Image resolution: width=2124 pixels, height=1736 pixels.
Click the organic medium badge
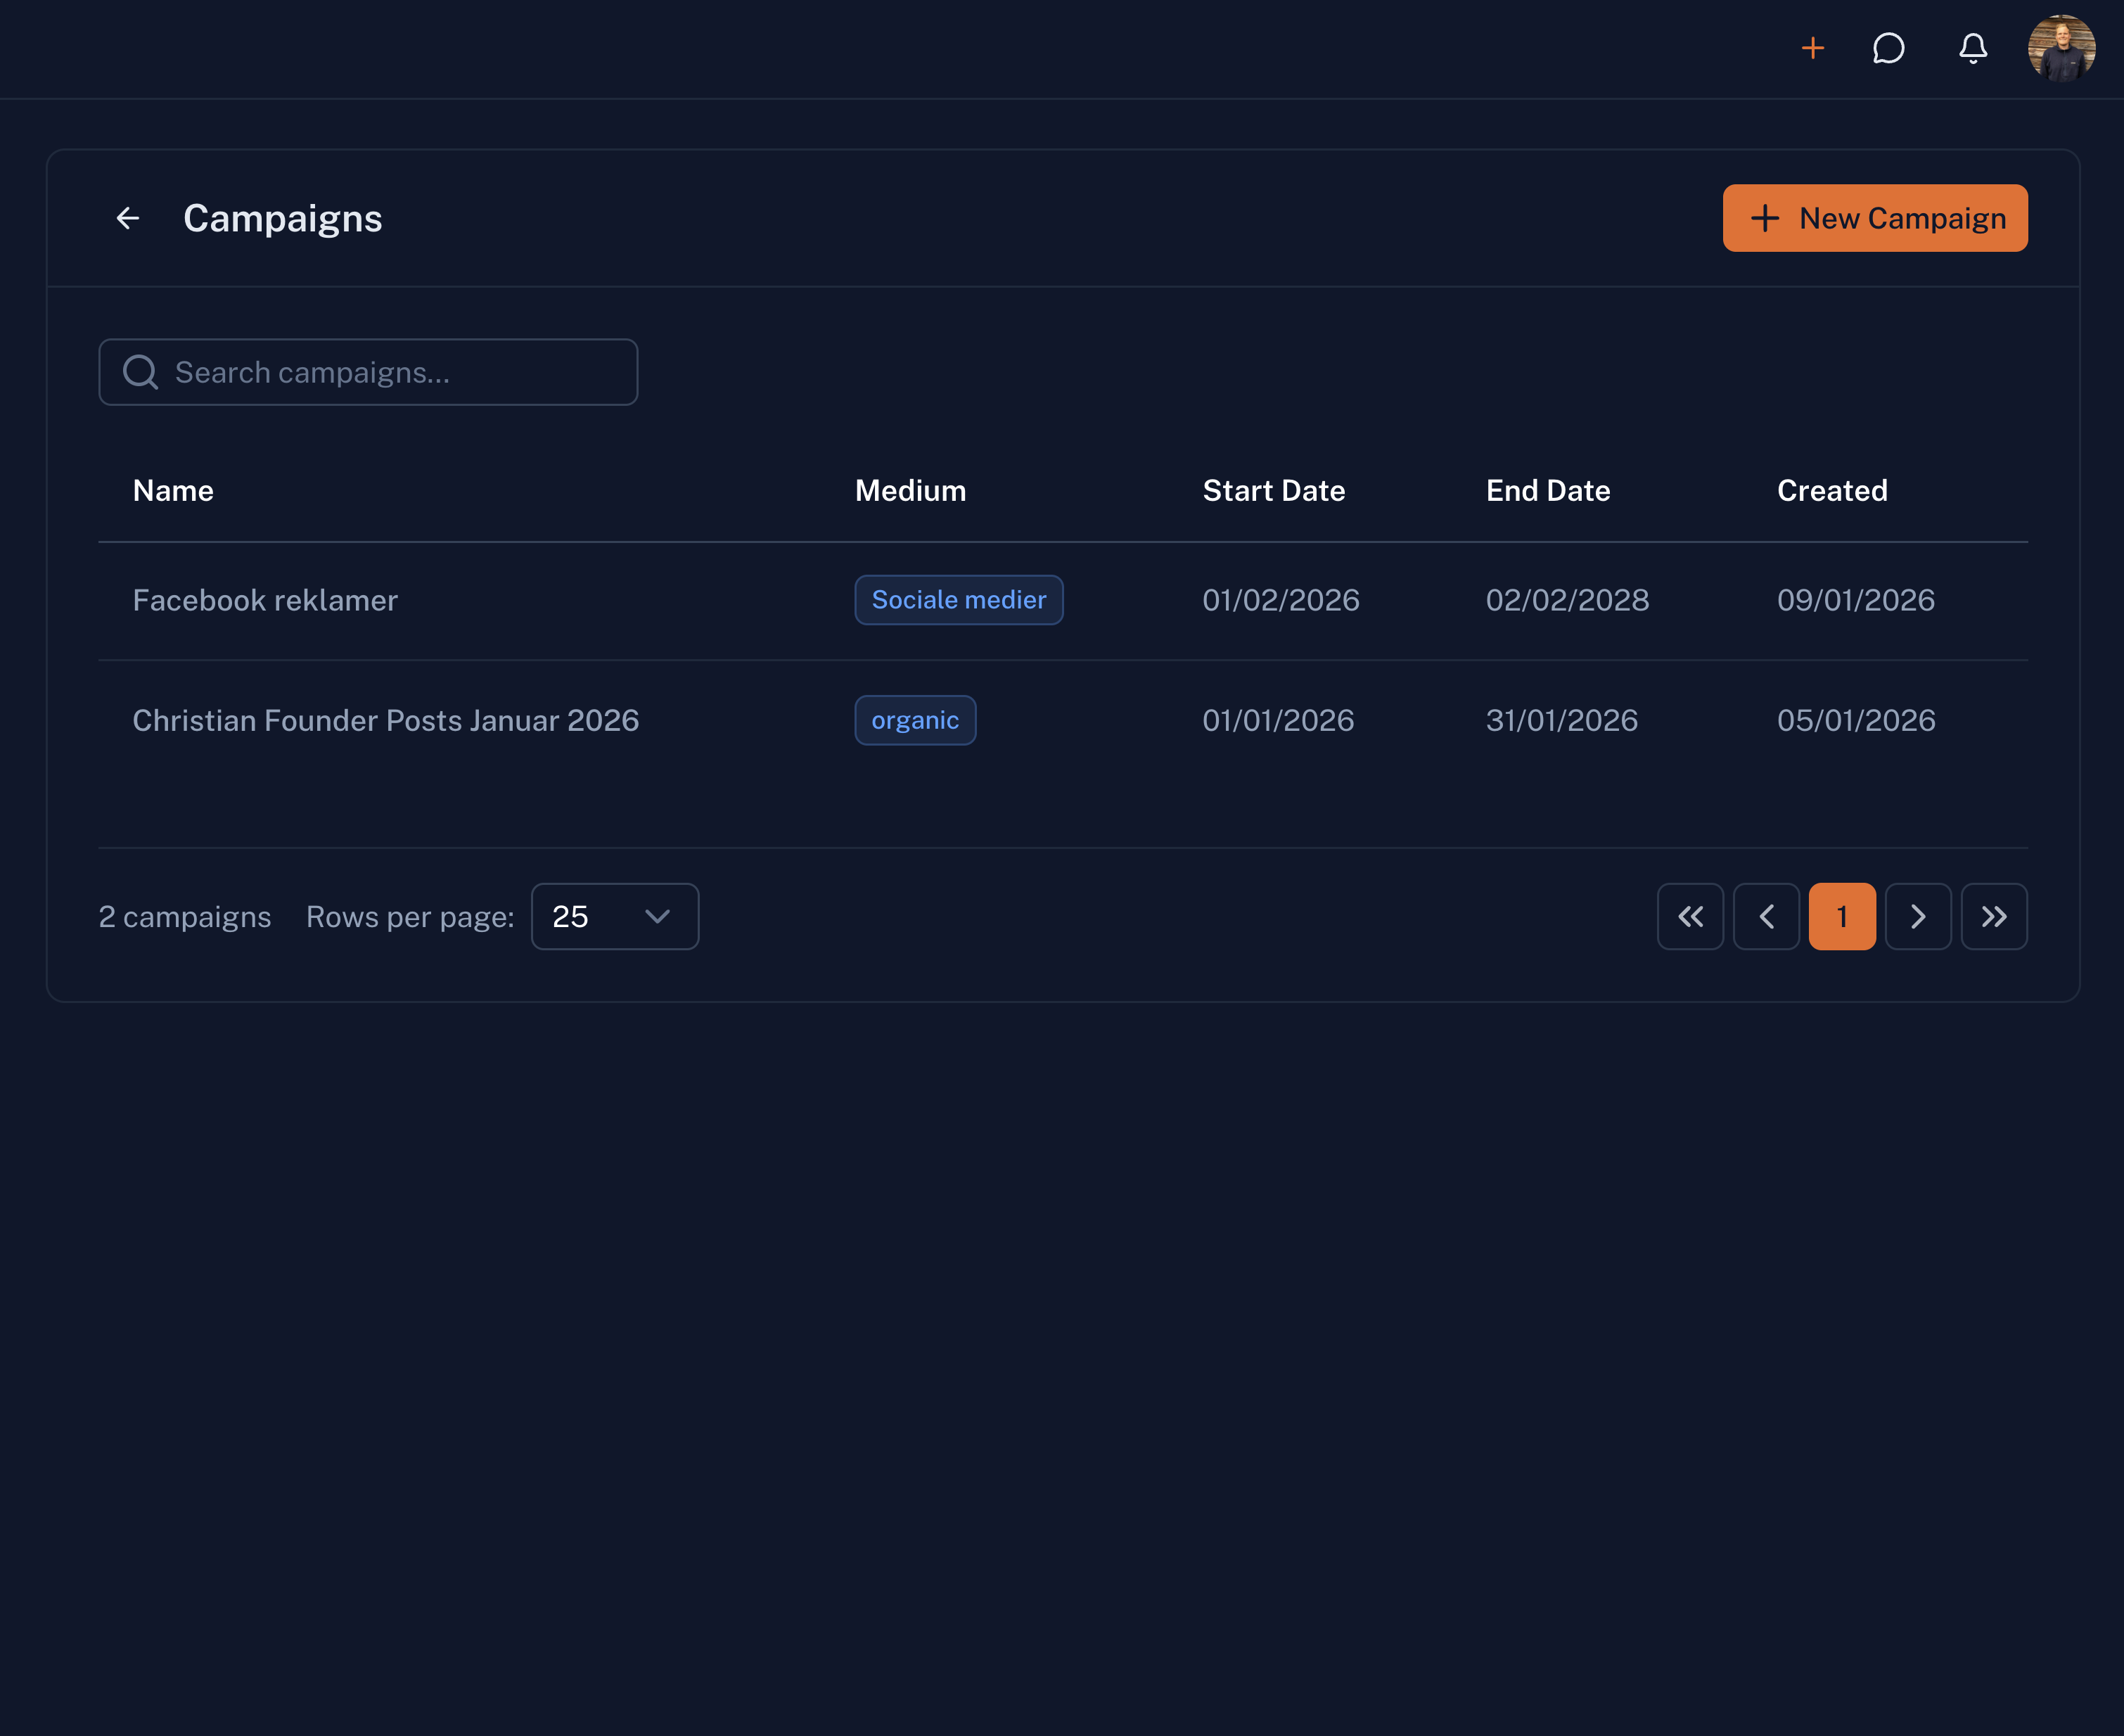pyautogui.click(x=914, y=720)
